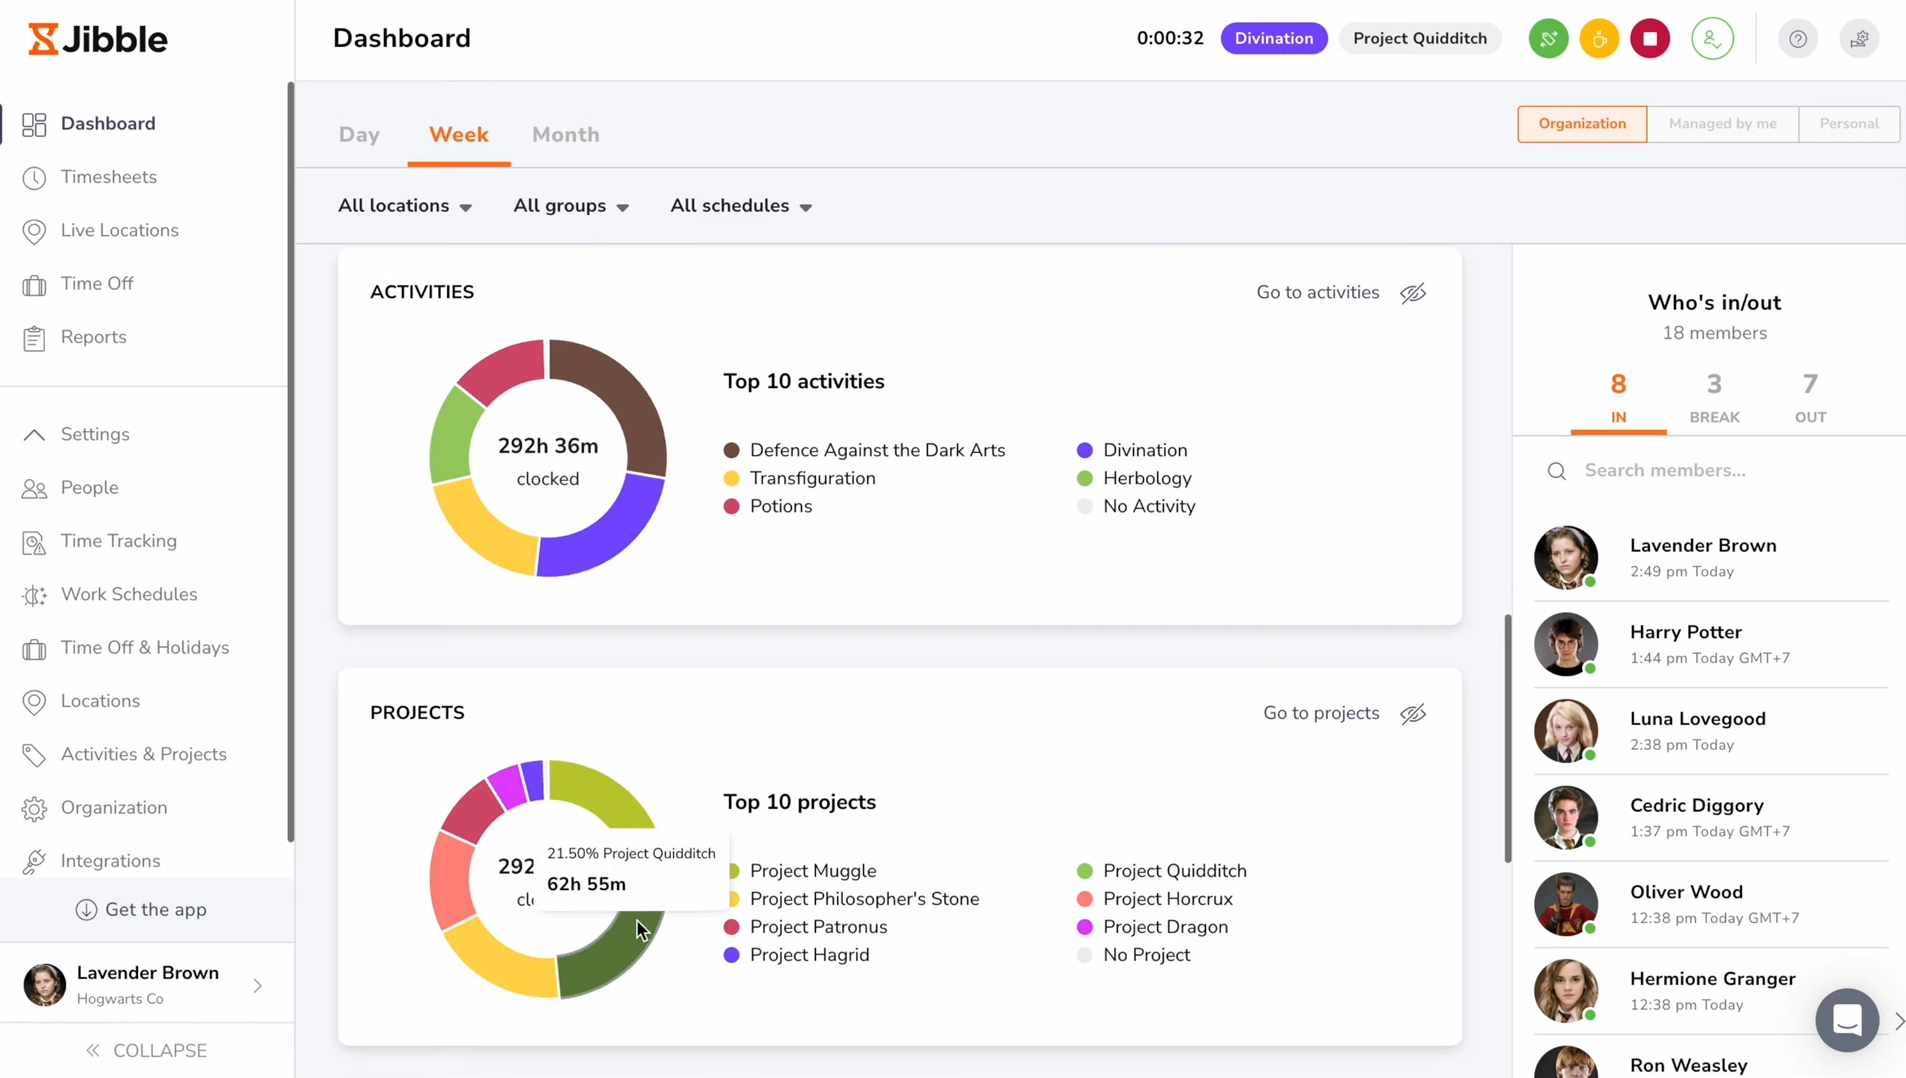
Task: Select Cedric Diggory in member list
Action: tap(1710, 818)
